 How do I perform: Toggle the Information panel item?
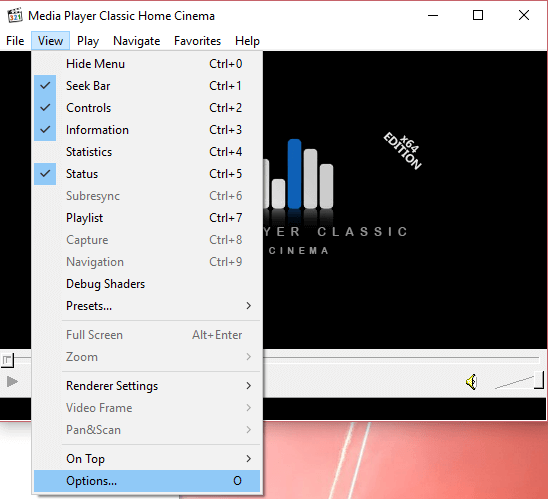point(147,130)
